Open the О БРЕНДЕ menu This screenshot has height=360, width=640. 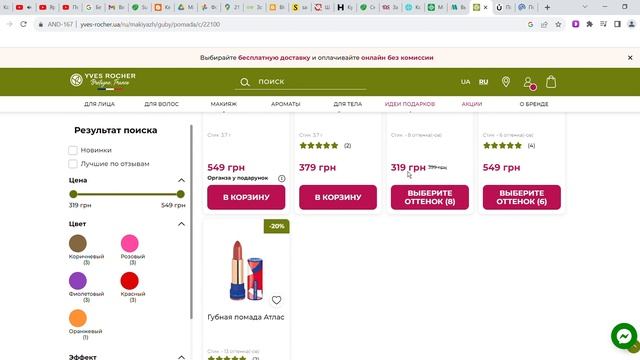[x=534, y=104]
